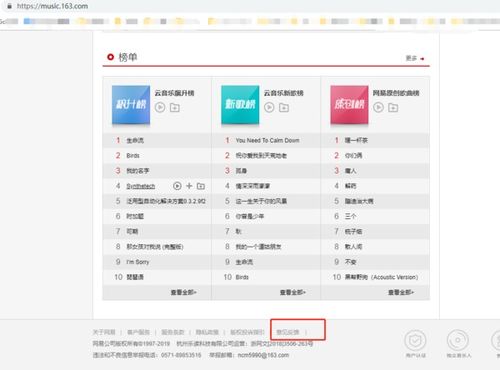Select 三个 at rank 6 in 原创榜
This screenshot has width=500, height=370.
click(x=350, y=216)
